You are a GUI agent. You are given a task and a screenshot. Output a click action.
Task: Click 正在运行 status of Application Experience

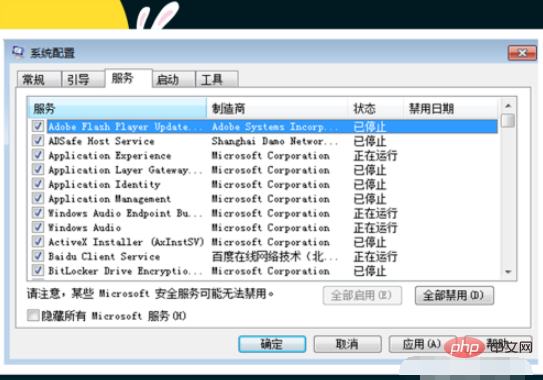pyautogui.click(x=375, y=156)
